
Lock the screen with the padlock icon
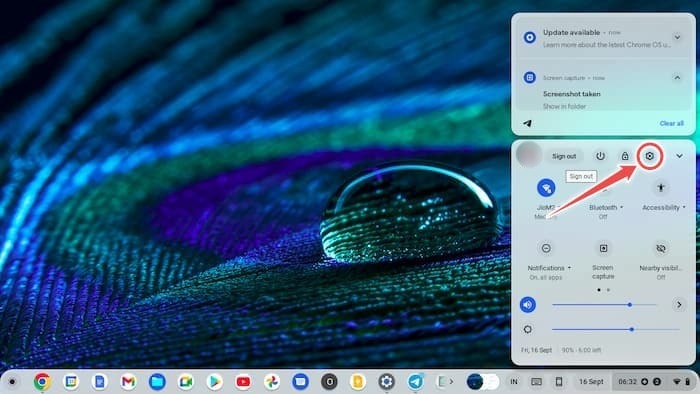(625, 156)
